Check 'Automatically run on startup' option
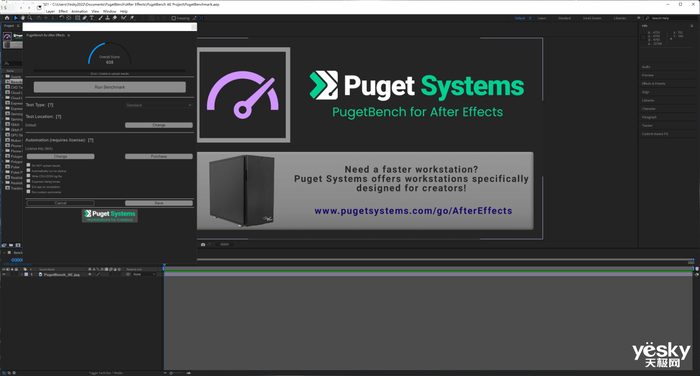This screenshot has height=376, width=700. click(29, 170)
